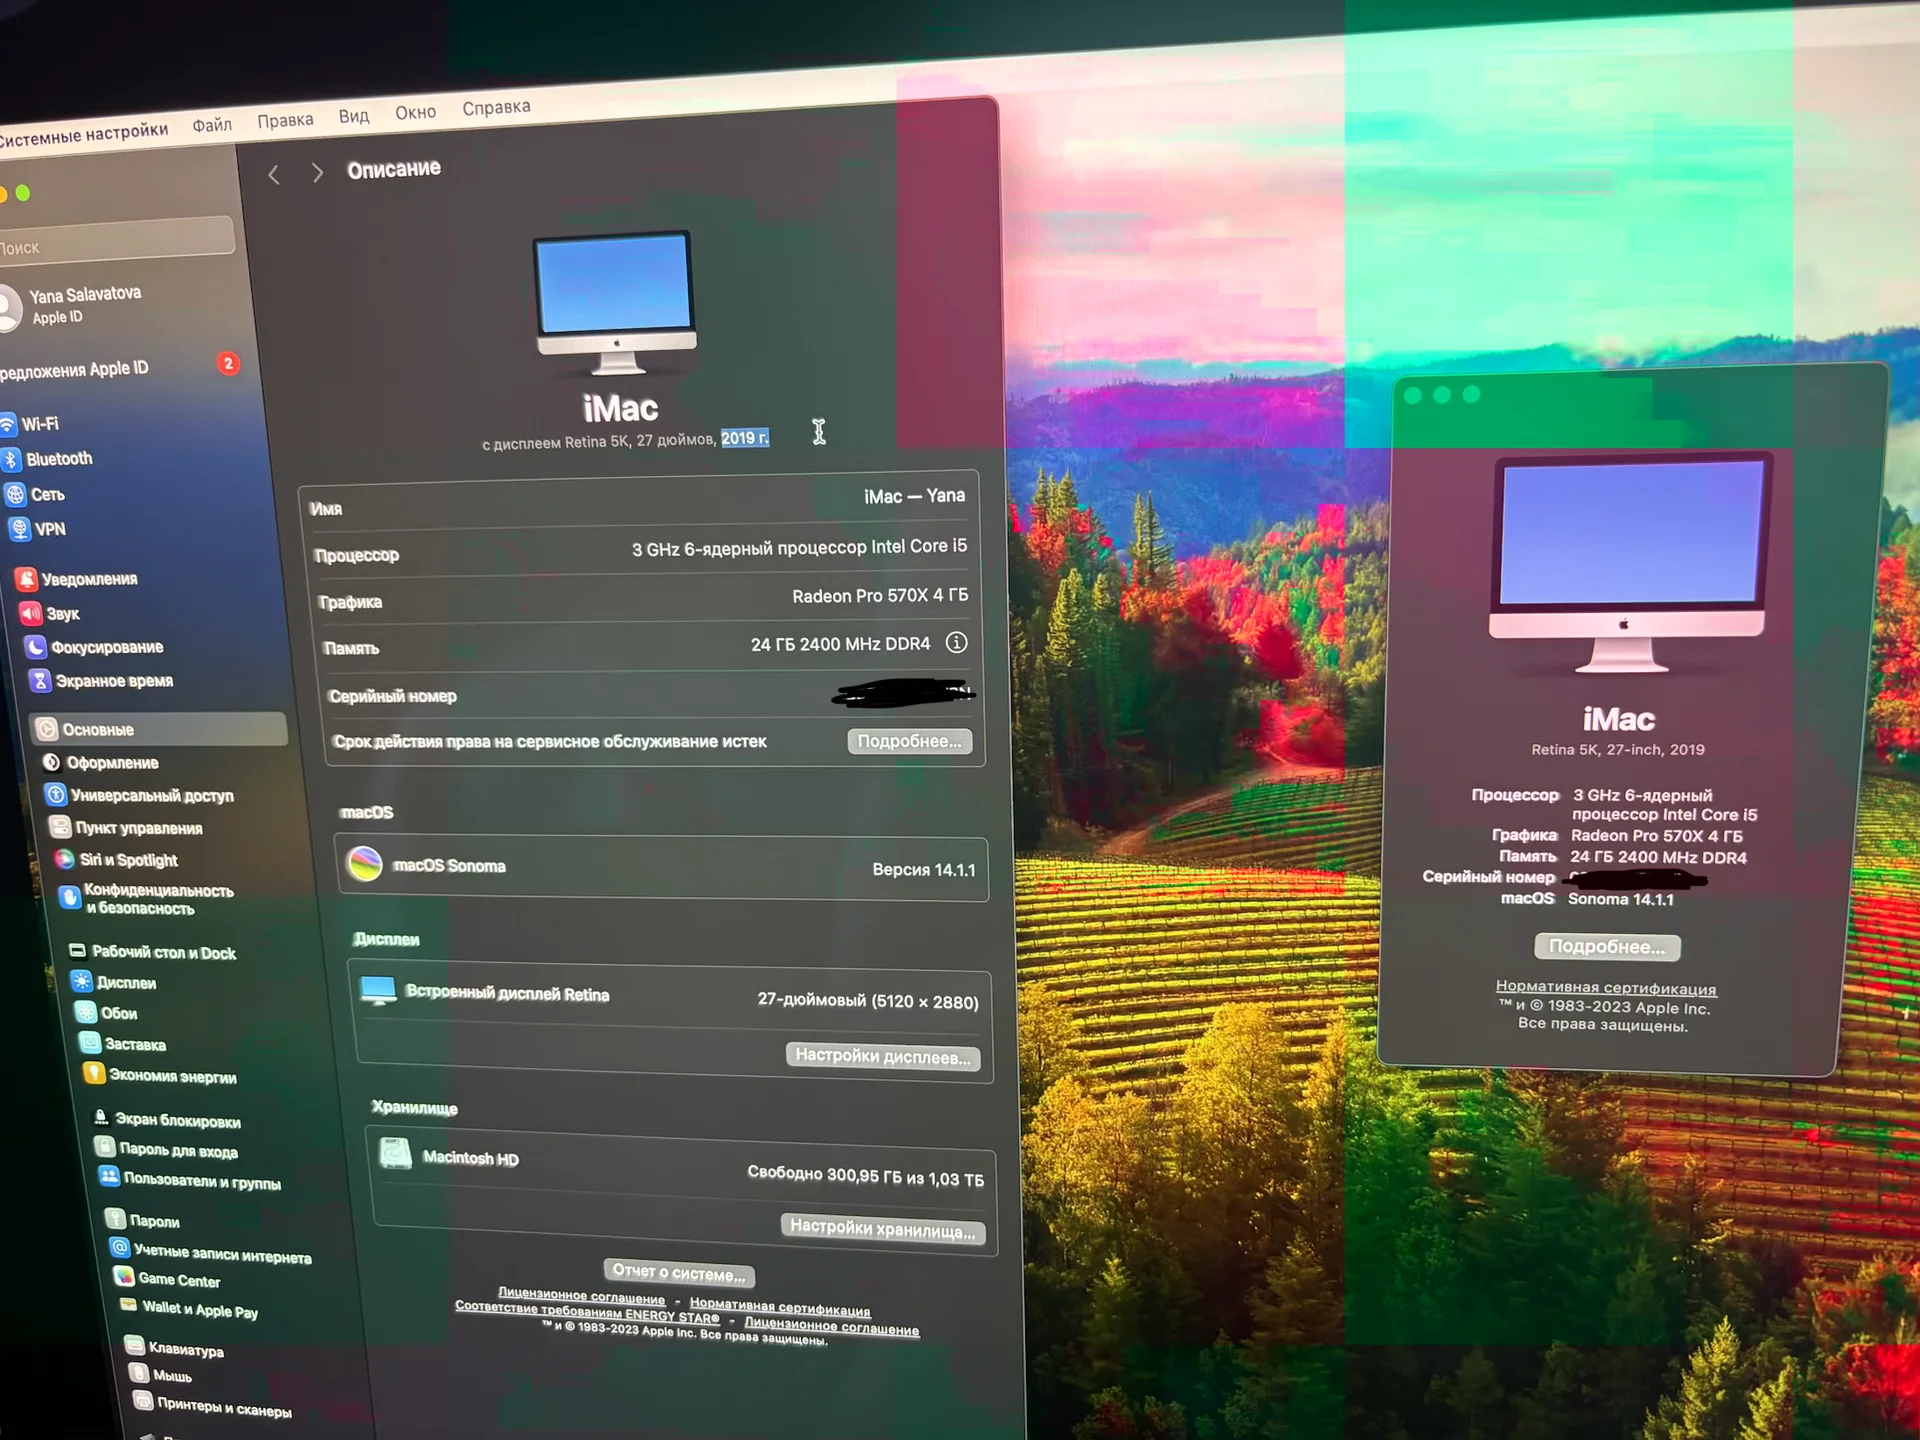Screen dimensions: 1920x1440
Task: Open the Вид menu
Action: point(354,116)
